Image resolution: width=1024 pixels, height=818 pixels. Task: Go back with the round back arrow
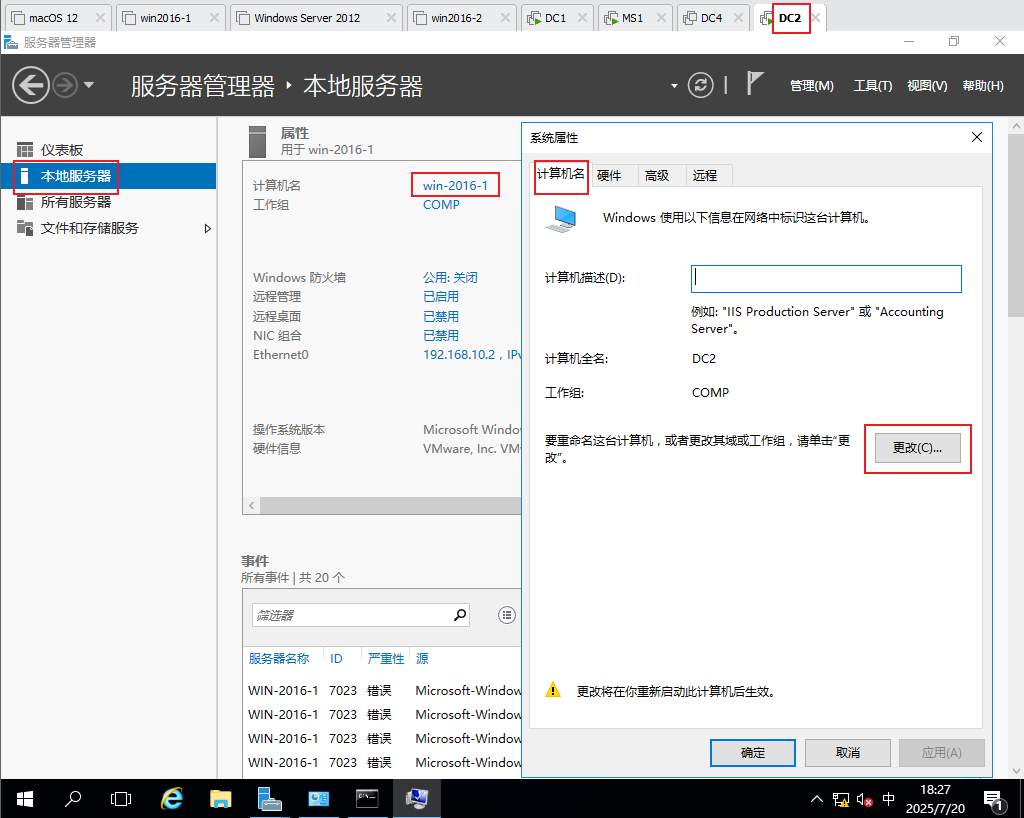pos(31,85)
